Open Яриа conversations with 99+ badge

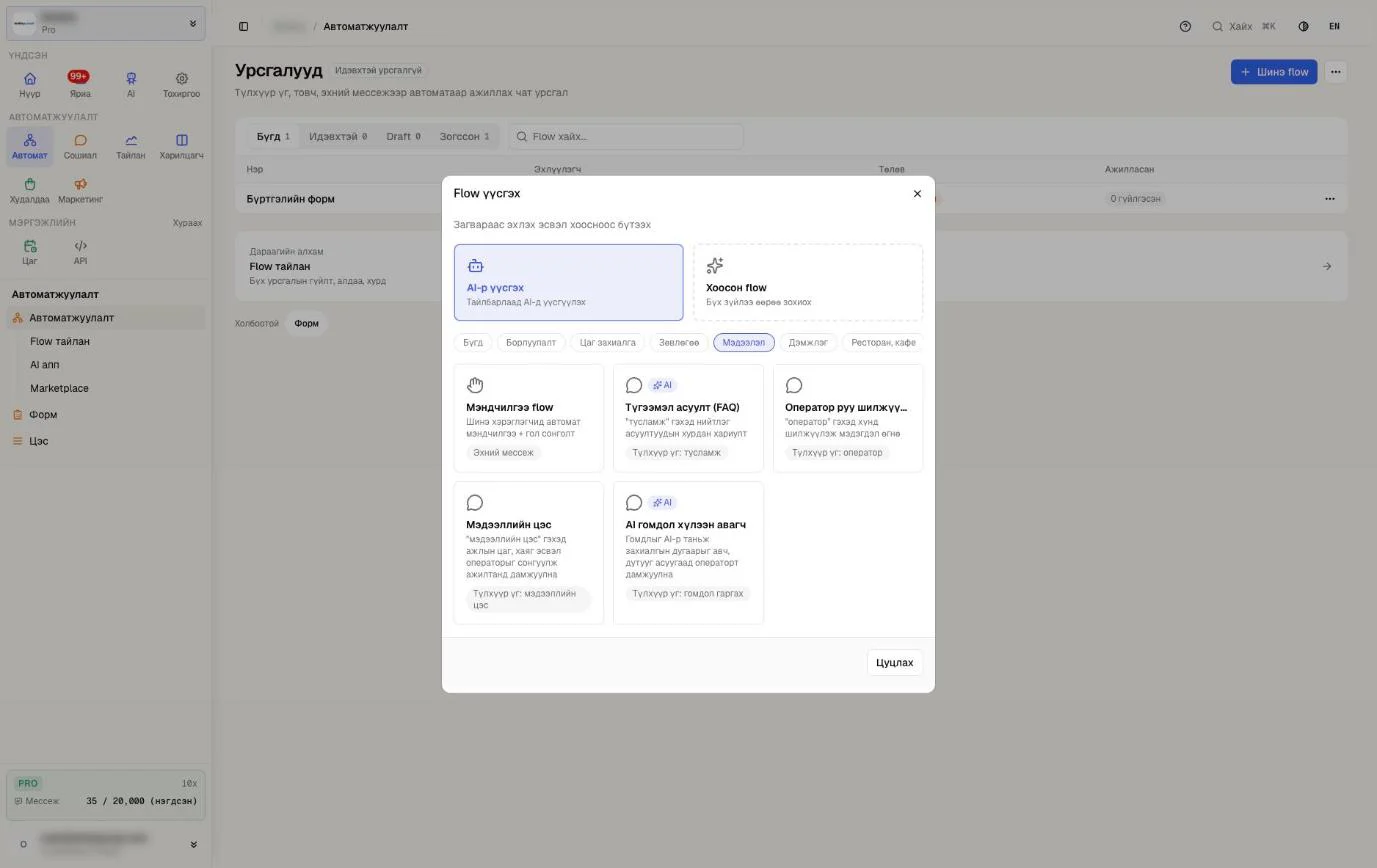coord(80,84)
